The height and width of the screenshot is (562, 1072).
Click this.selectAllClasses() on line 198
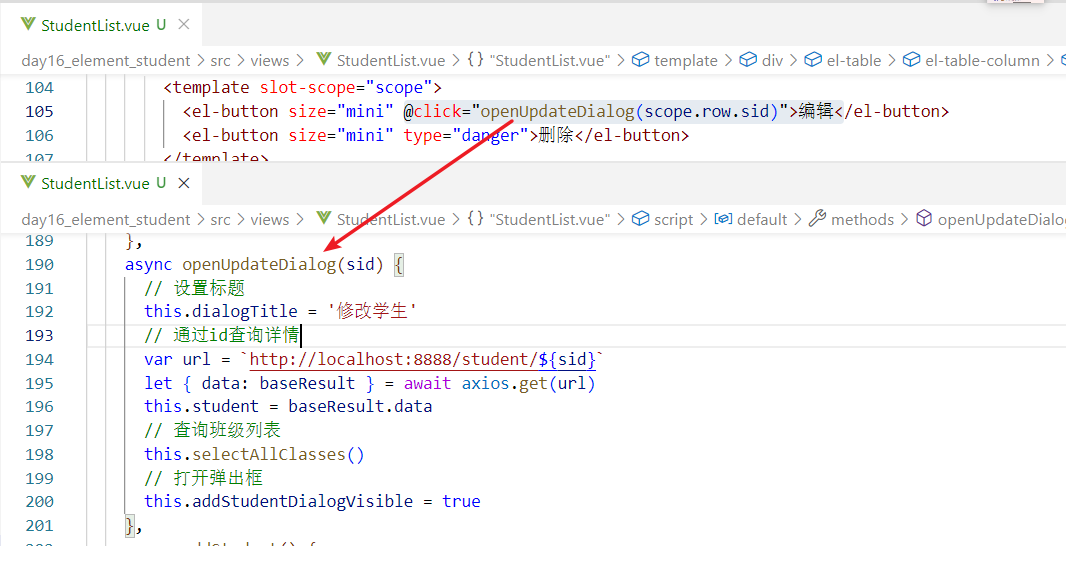coord(254,455)
